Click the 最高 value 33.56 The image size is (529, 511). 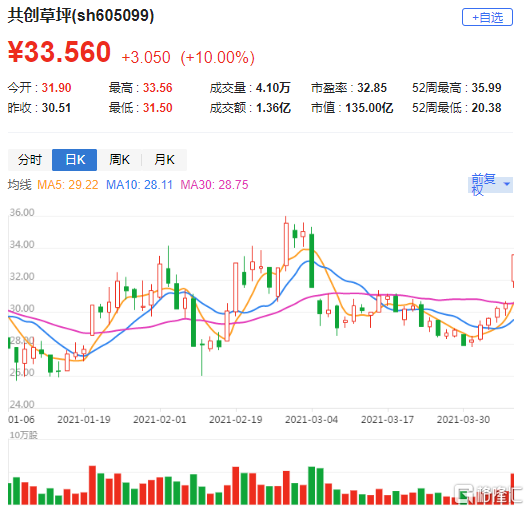158,88
